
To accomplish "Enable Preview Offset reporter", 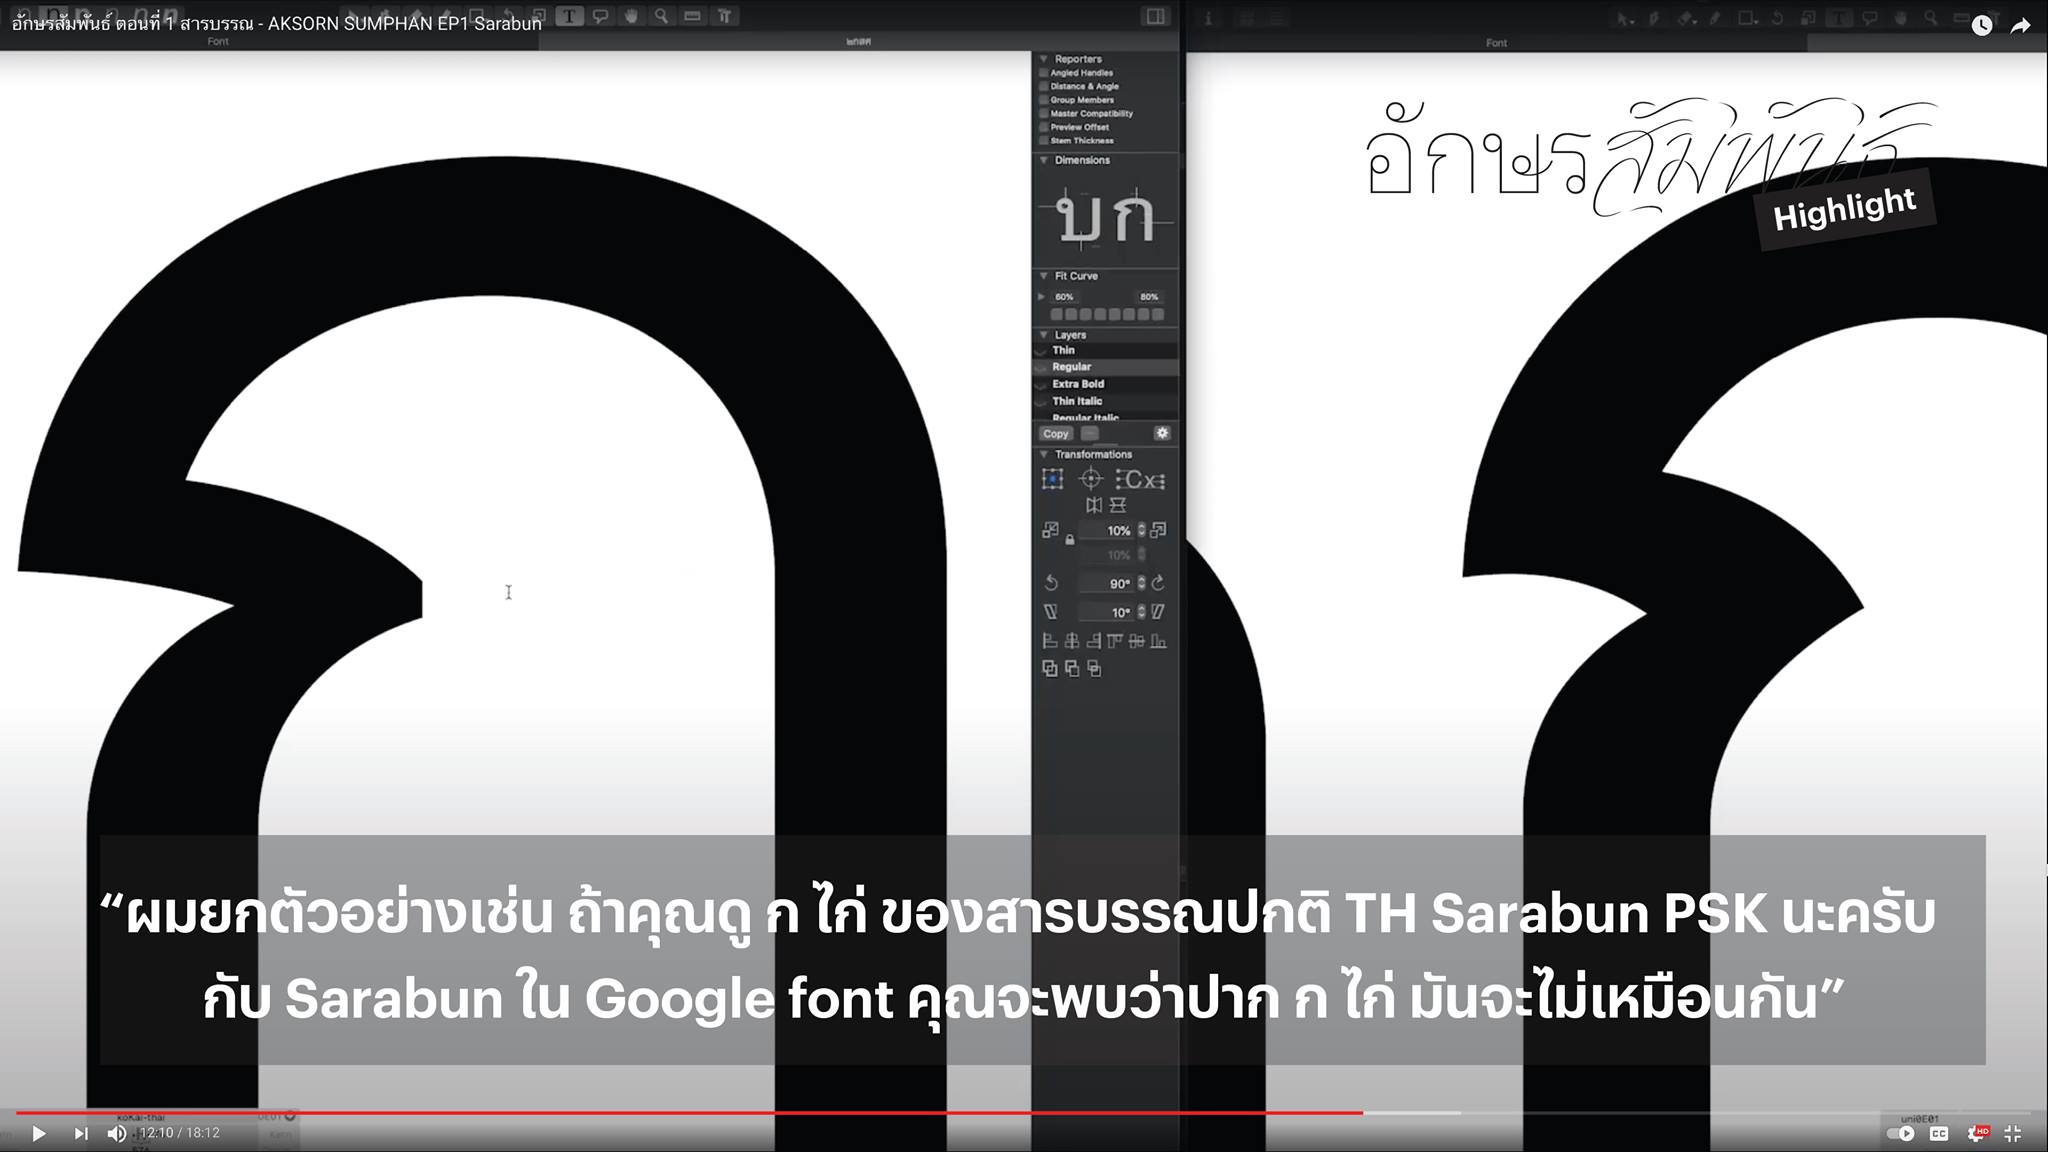I will tap(1044, 127).
